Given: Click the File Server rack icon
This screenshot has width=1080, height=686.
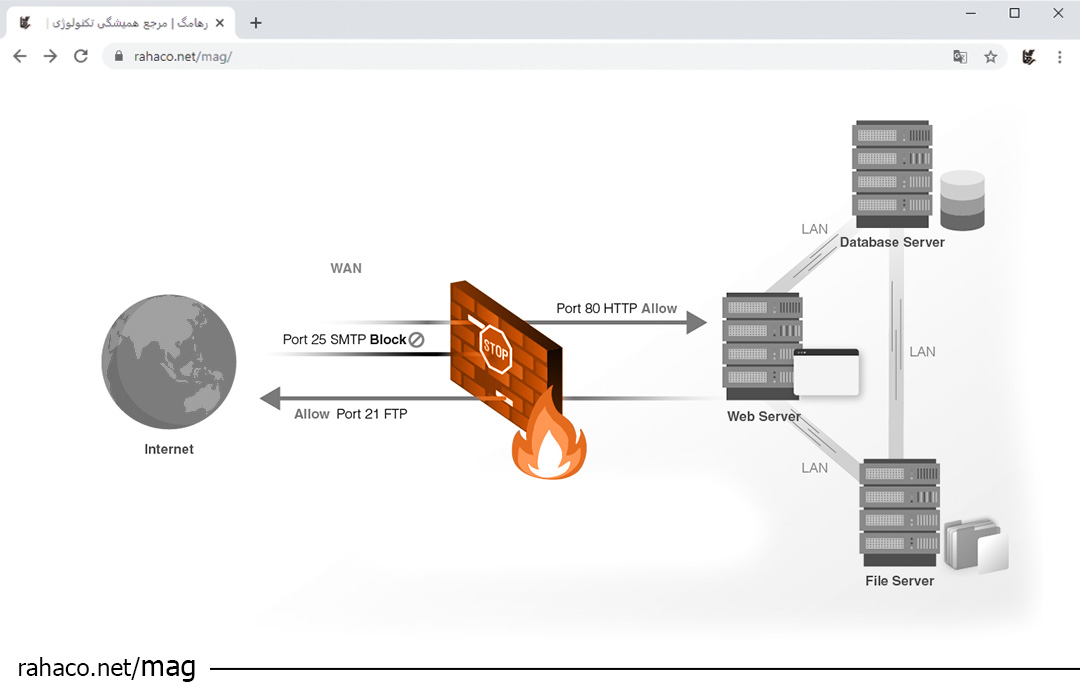Looking at the screenshot, I should (899, 512).
